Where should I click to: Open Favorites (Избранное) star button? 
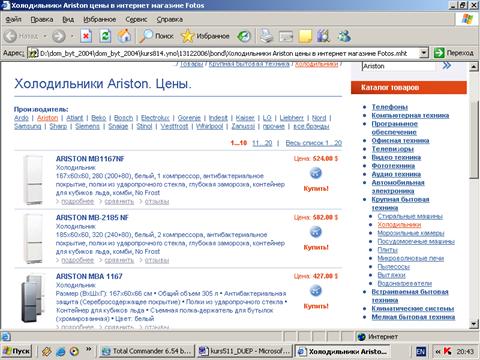click(x=205, y=36)
